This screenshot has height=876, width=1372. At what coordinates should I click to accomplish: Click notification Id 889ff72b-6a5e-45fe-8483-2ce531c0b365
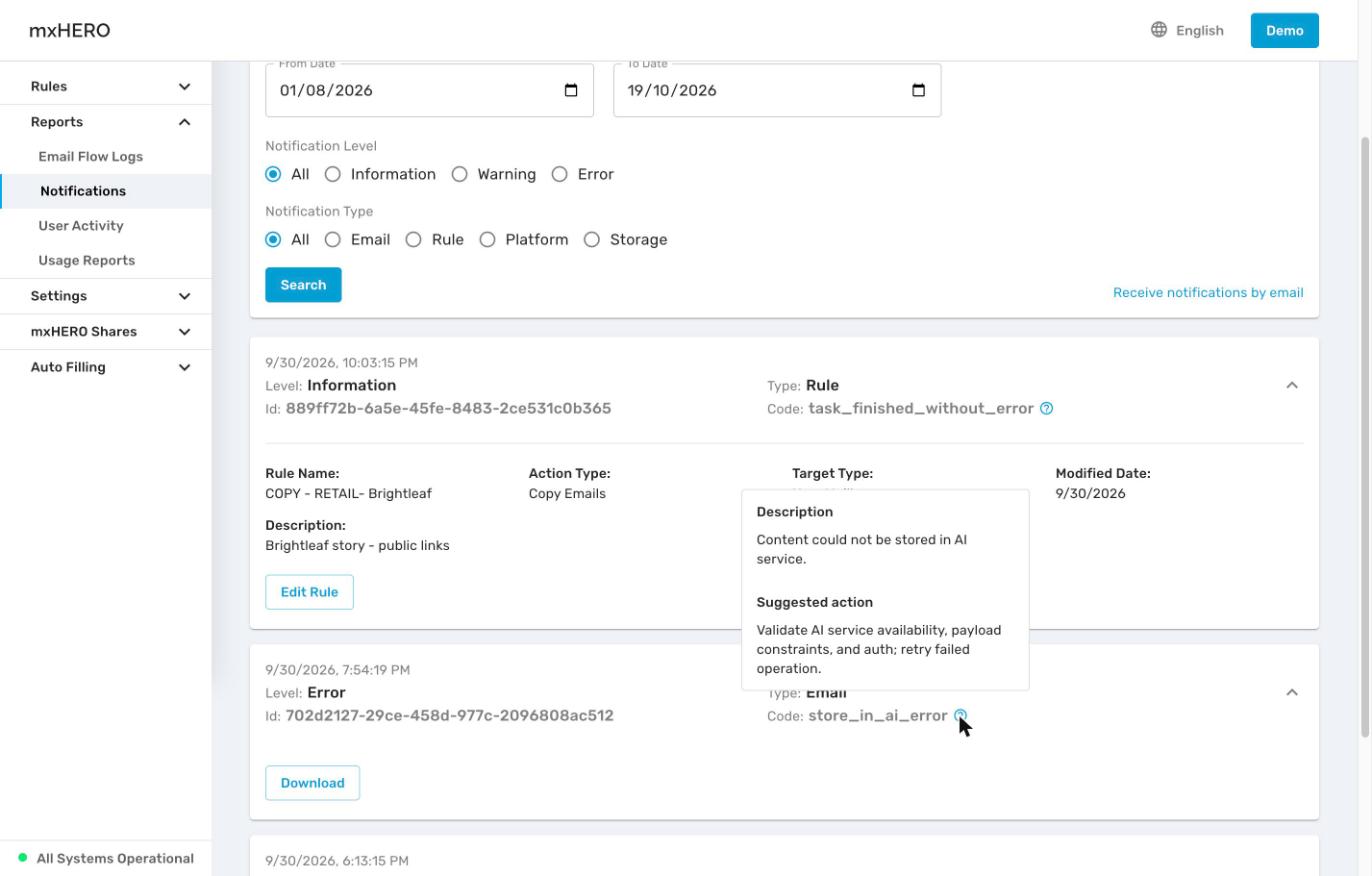coord(448,408)
